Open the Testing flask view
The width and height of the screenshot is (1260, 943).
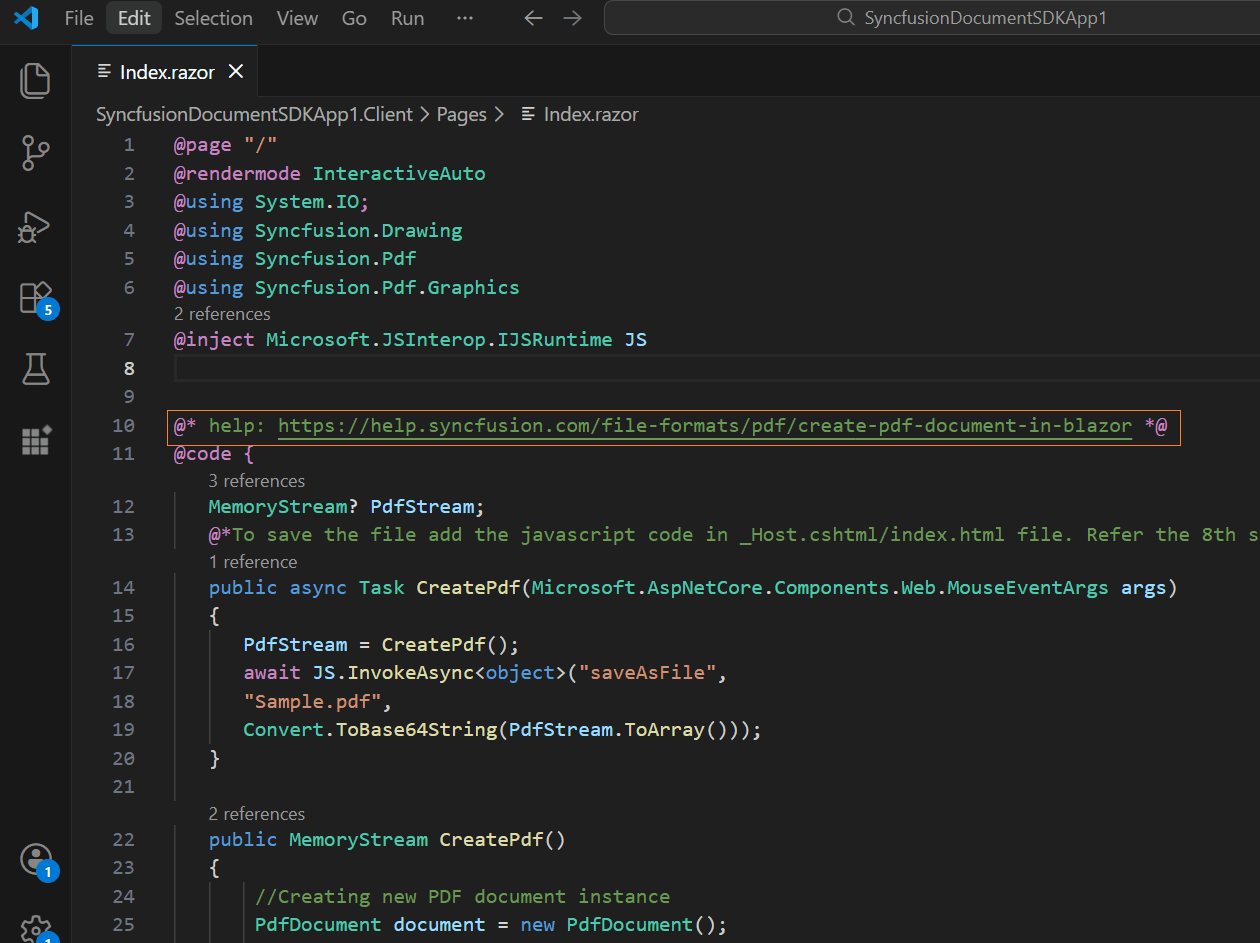[35, 369]
